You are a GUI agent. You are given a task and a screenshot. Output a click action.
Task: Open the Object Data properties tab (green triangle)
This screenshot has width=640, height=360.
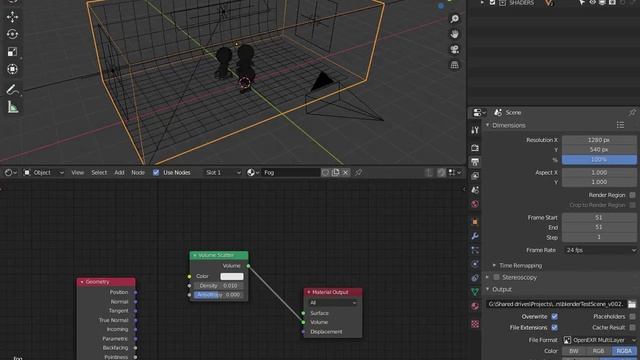pyautogui.click(x=475, y=292)
